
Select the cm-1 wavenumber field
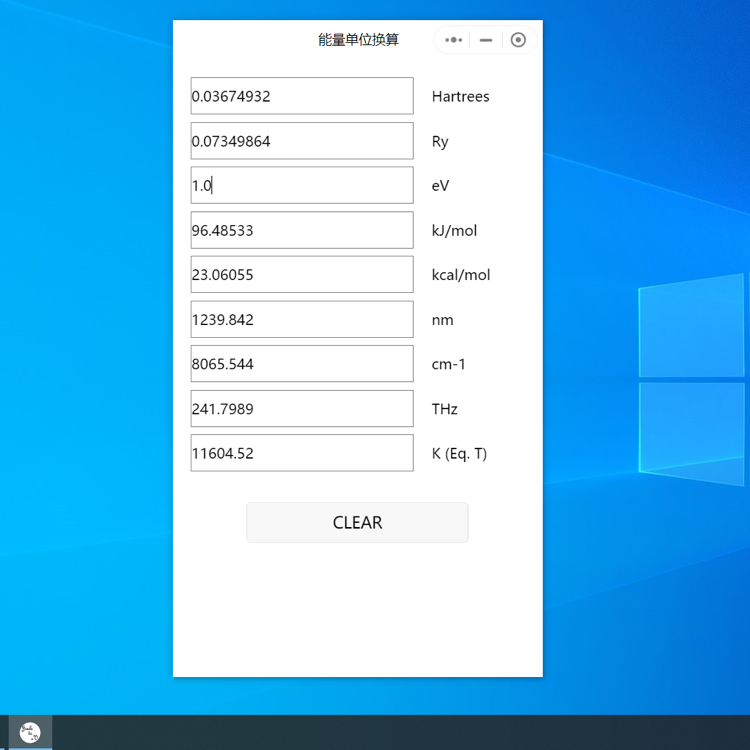tap(302, 364)
